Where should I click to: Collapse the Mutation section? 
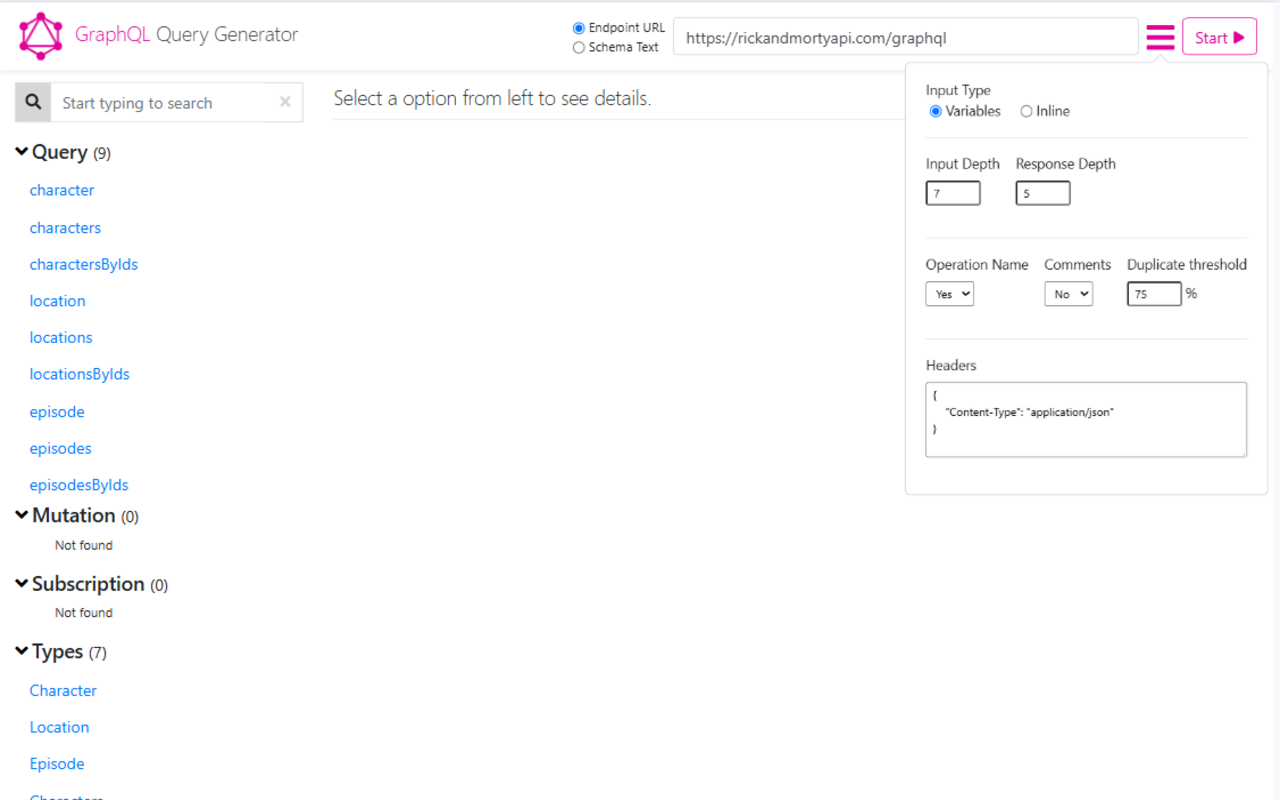point(21,515)
